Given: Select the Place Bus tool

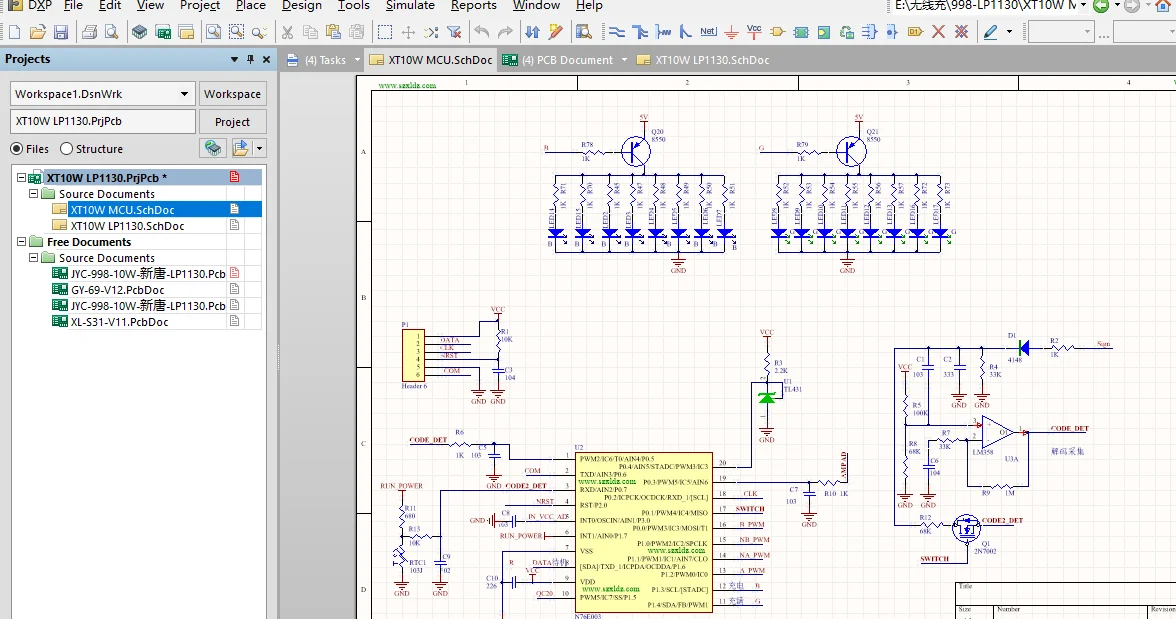Looking at the screenshot, I should [640, 32].
